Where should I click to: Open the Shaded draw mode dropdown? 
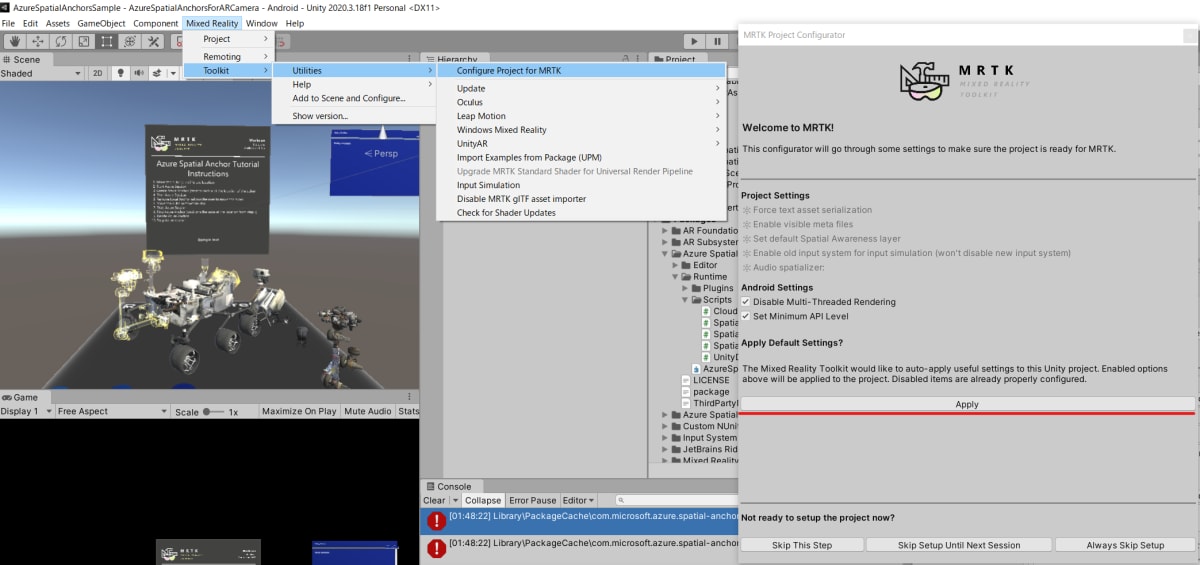(x=42, y=73)
